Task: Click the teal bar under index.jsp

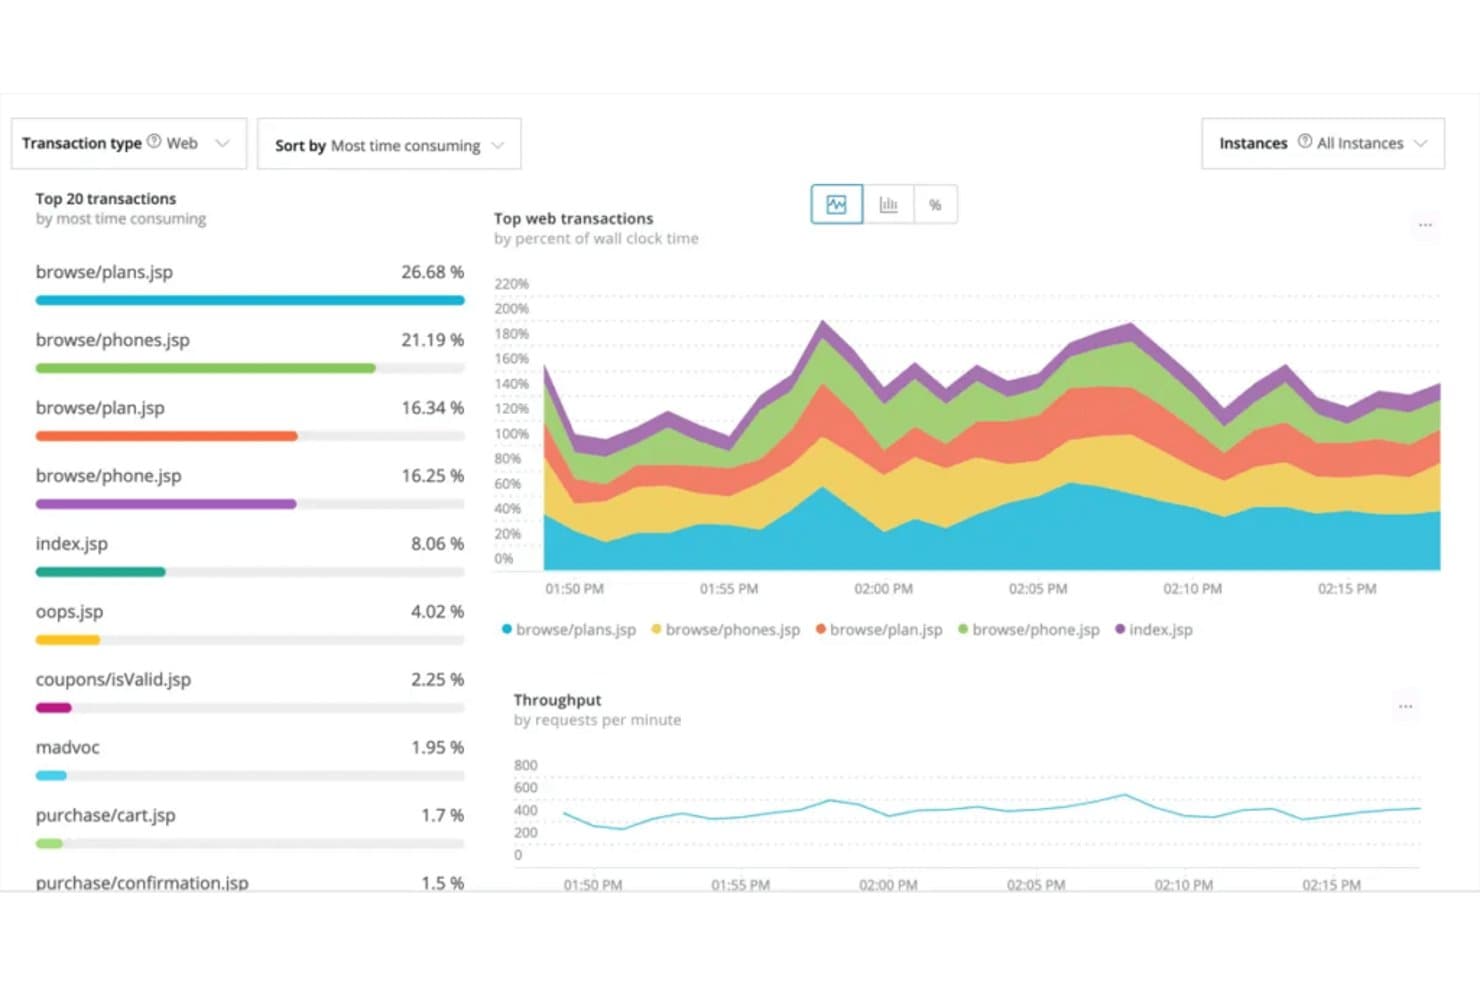Action: 100,572
